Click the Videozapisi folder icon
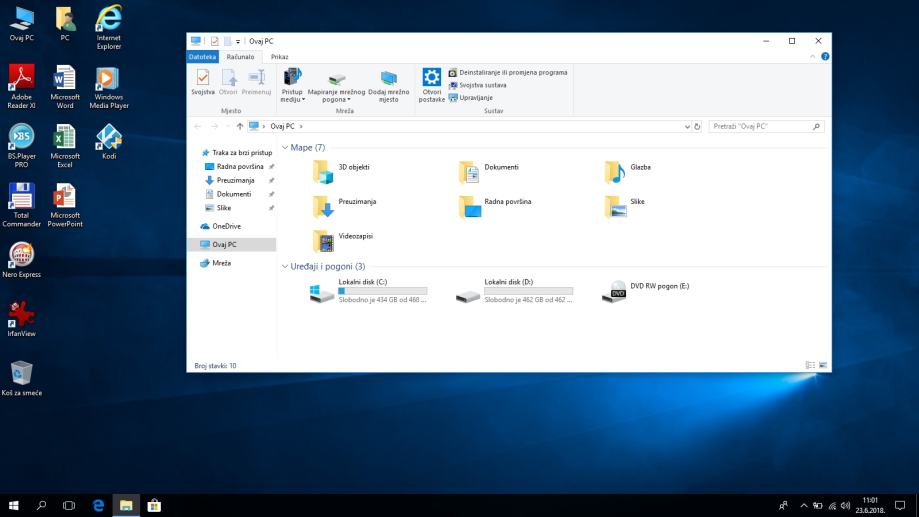The image size is (919, 517). tap(323, 240)
